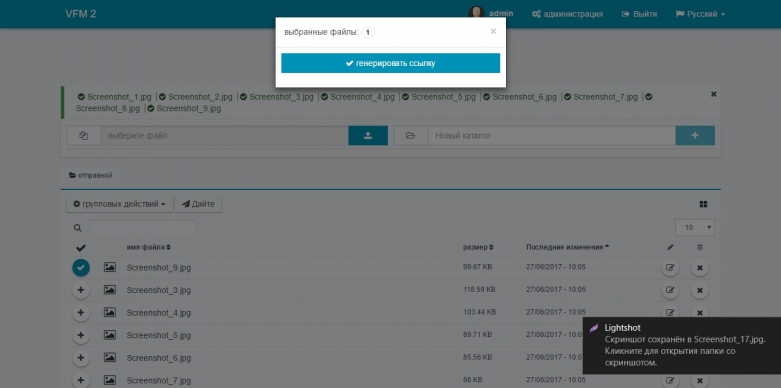Click the image icon beside Screenshot_4.jpg
This screenshot has width=781, height=388.
click(x=110, y=312)
